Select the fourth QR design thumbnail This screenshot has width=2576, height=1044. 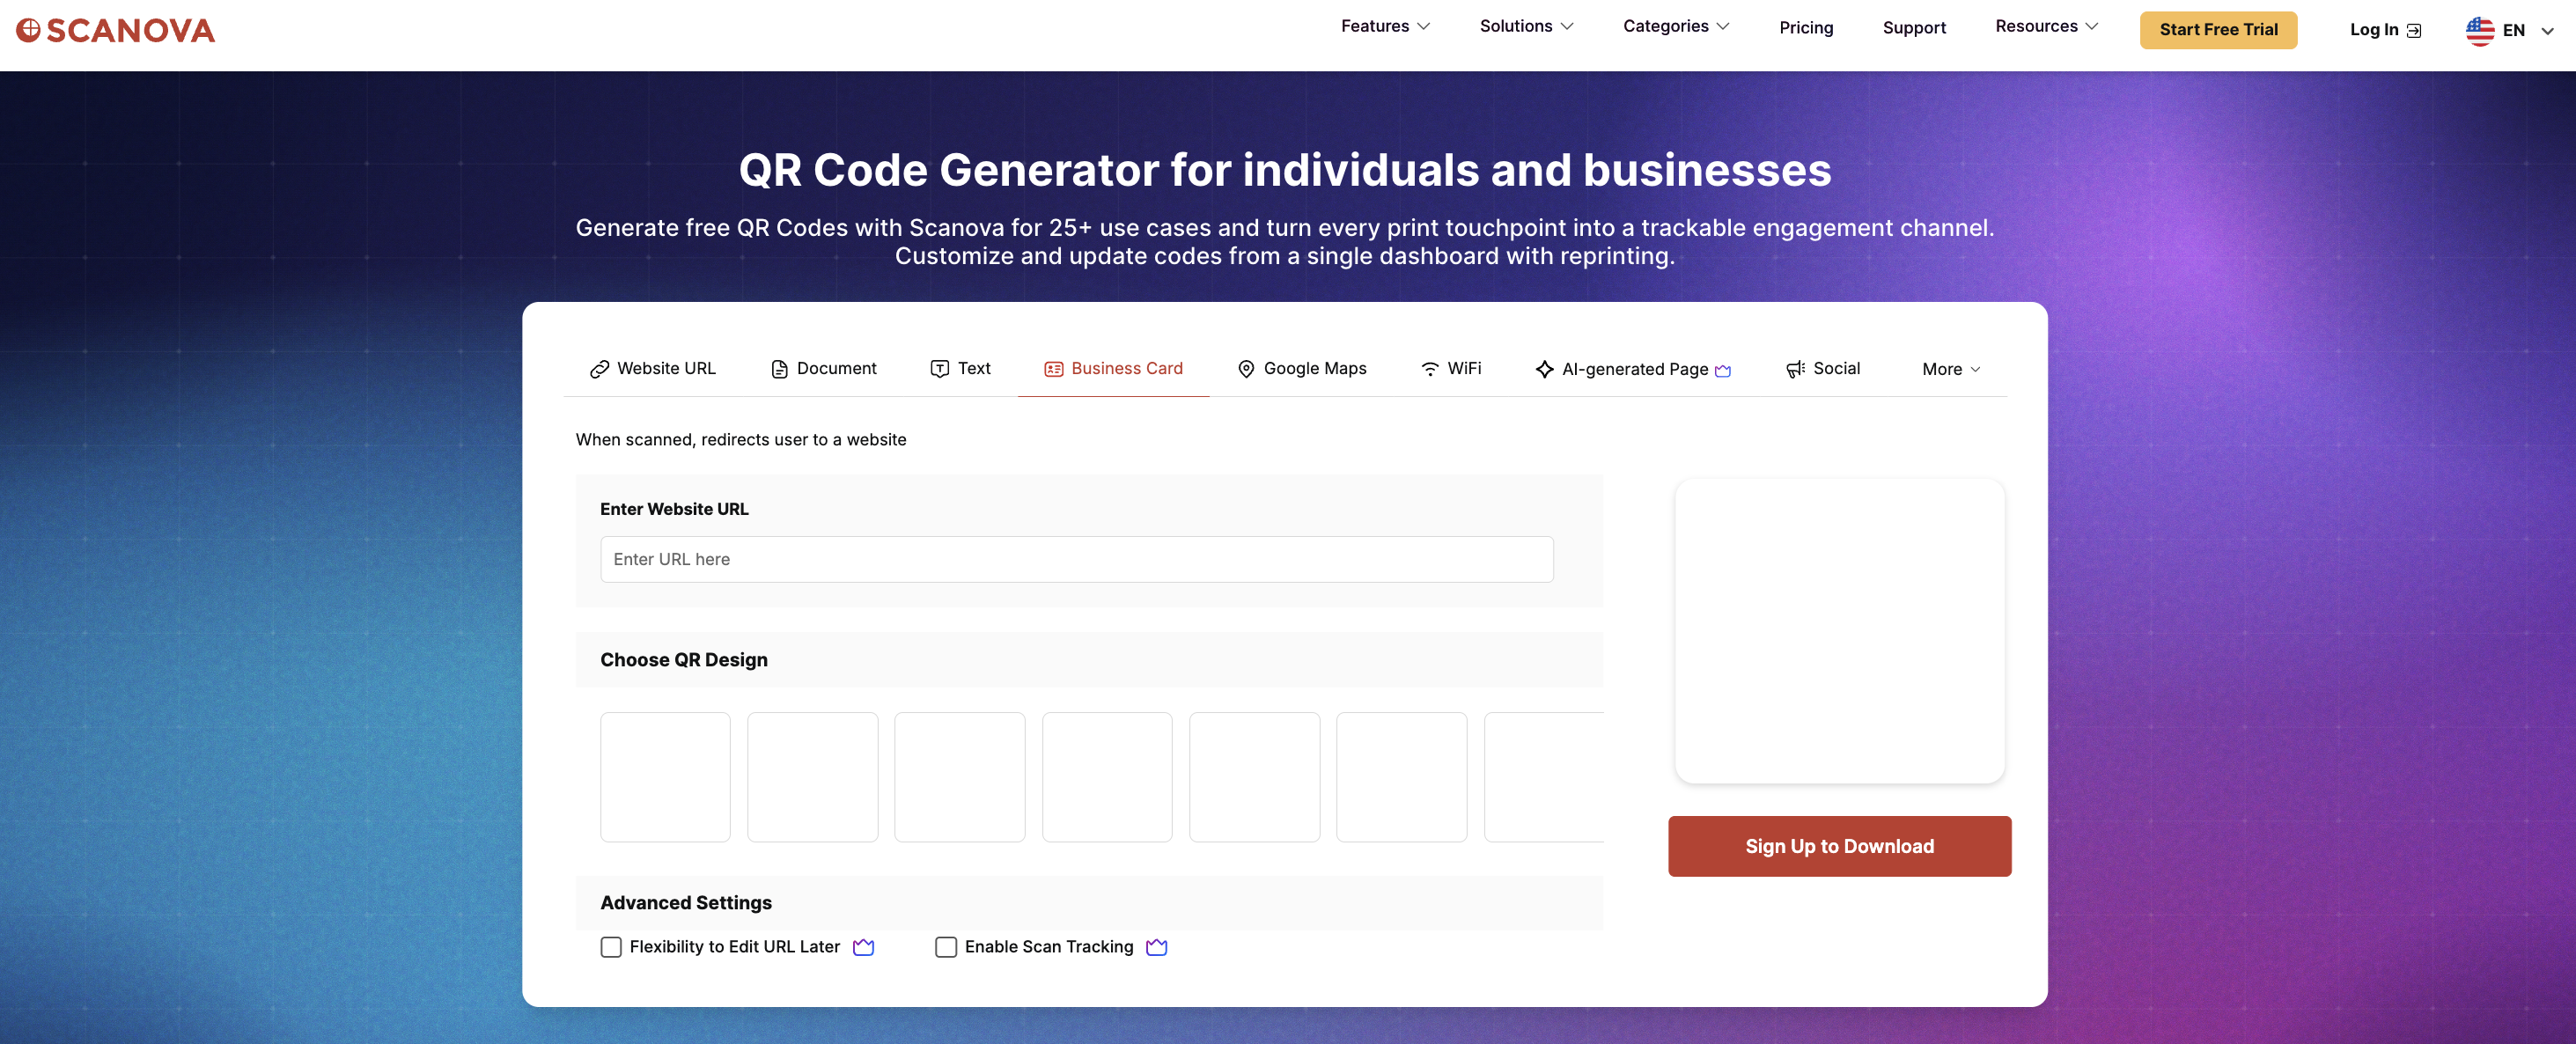pyautogui.click(x=1106, y=777)
